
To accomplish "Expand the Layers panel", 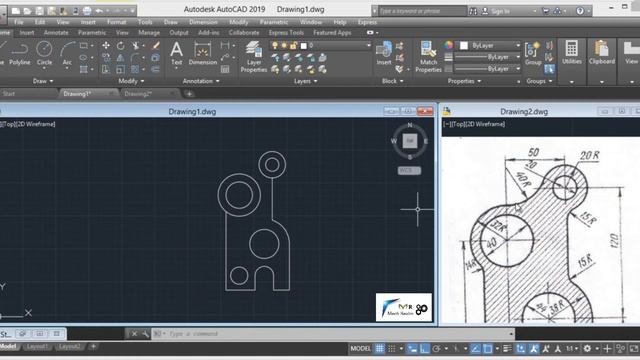I will coord(306,81).
